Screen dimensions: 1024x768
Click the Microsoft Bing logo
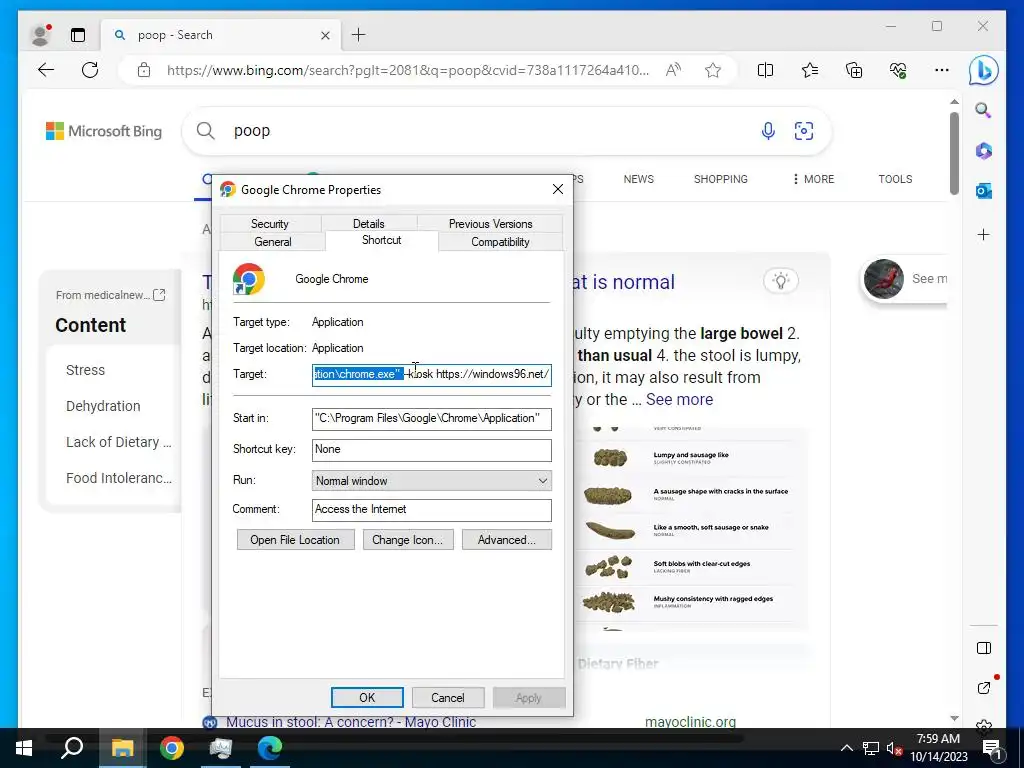click(103, 131)
